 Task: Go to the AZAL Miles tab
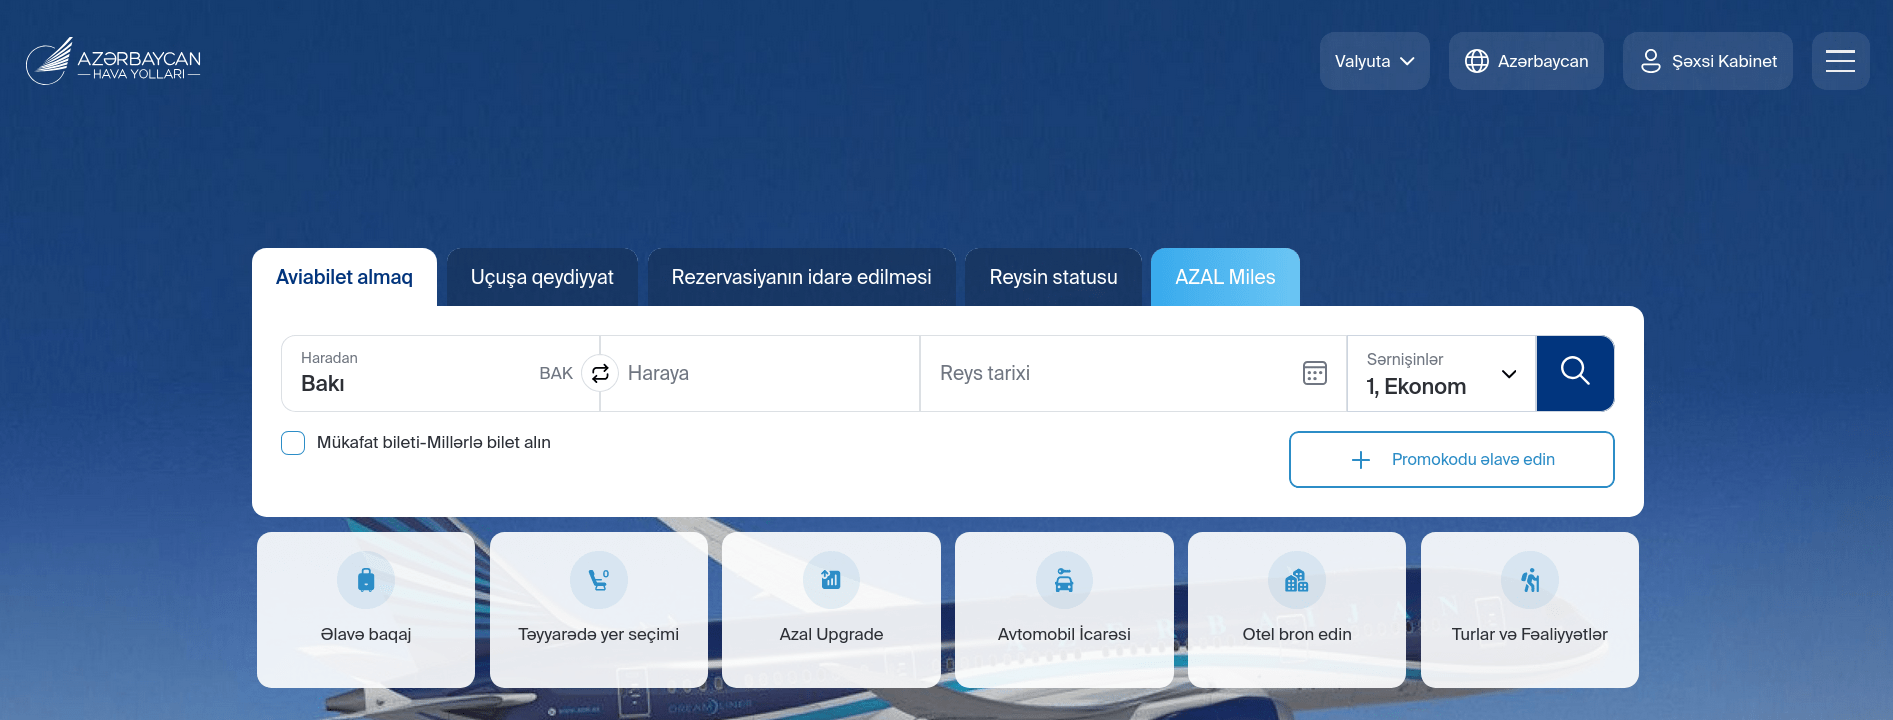click(1225, 277)
